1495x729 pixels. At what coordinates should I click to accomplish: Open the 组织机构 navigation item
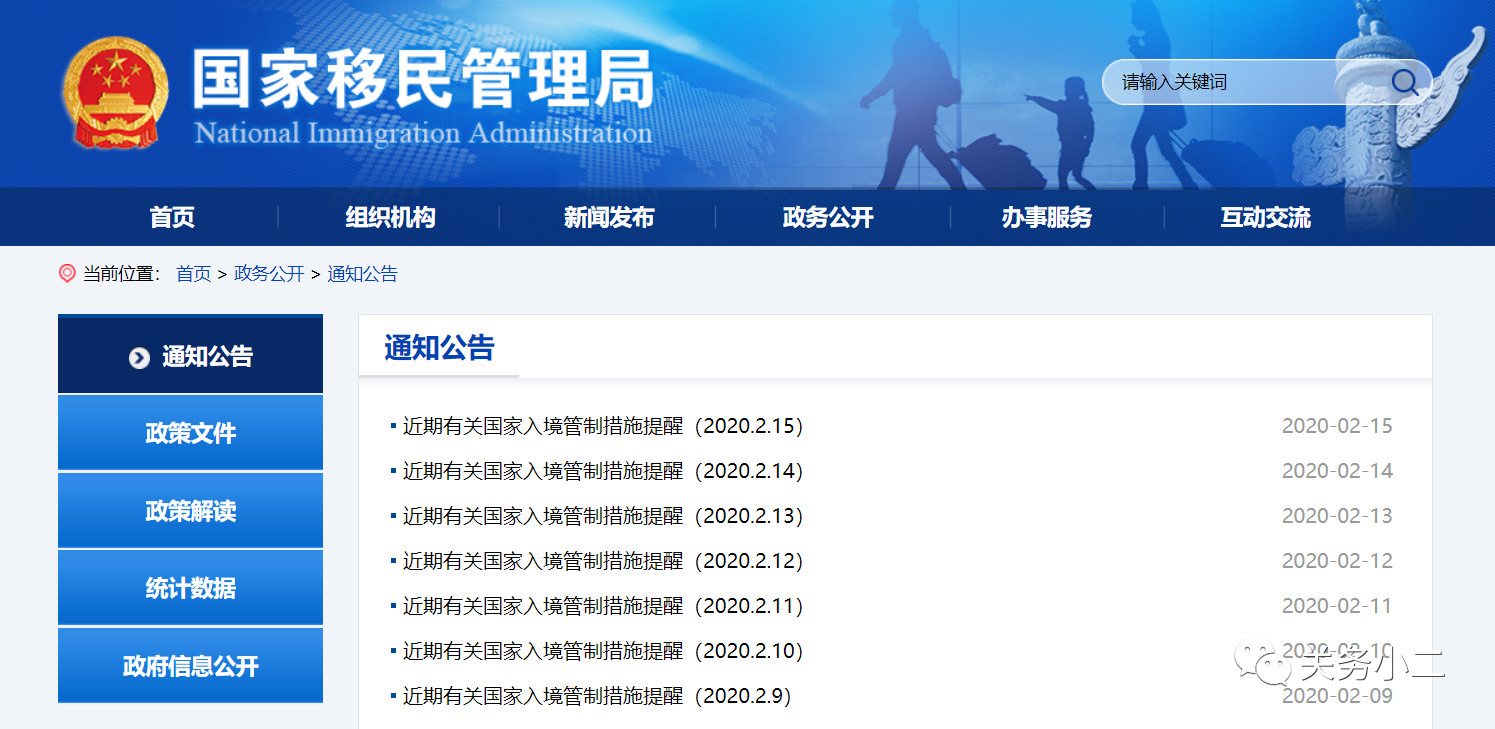click(390, 217)
